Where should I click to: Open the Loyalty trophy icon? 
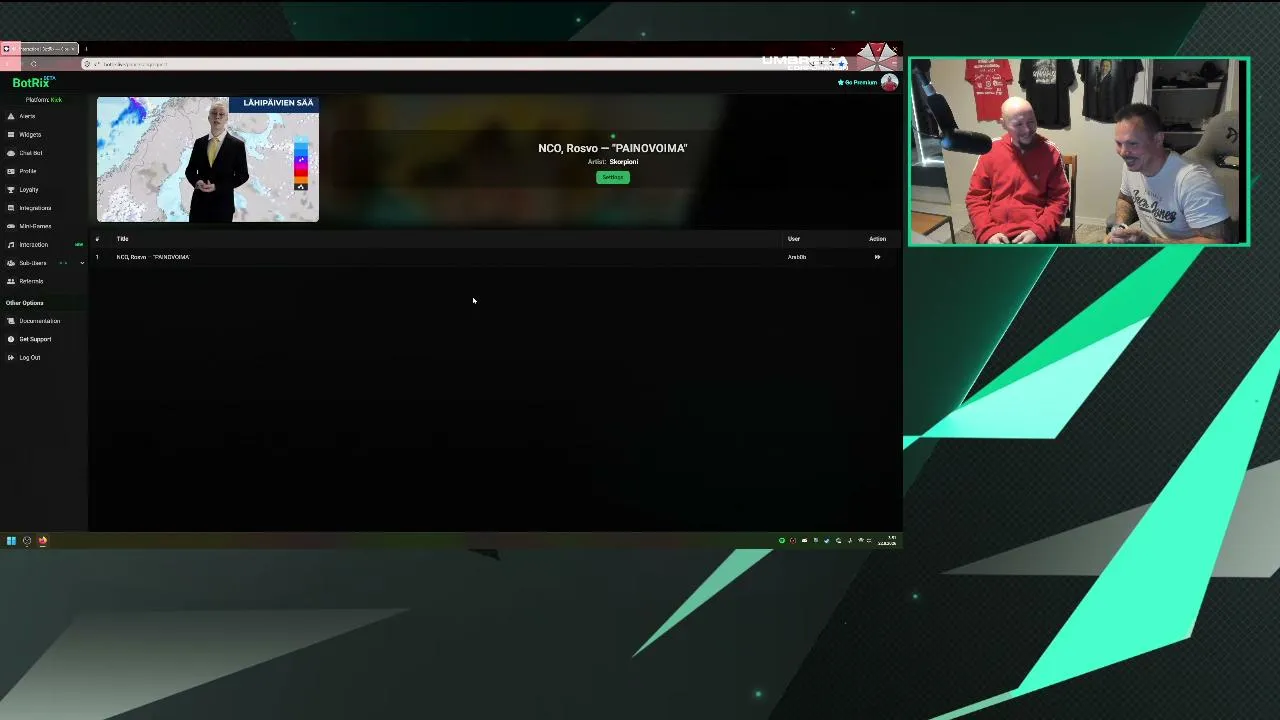pos(11,189)
